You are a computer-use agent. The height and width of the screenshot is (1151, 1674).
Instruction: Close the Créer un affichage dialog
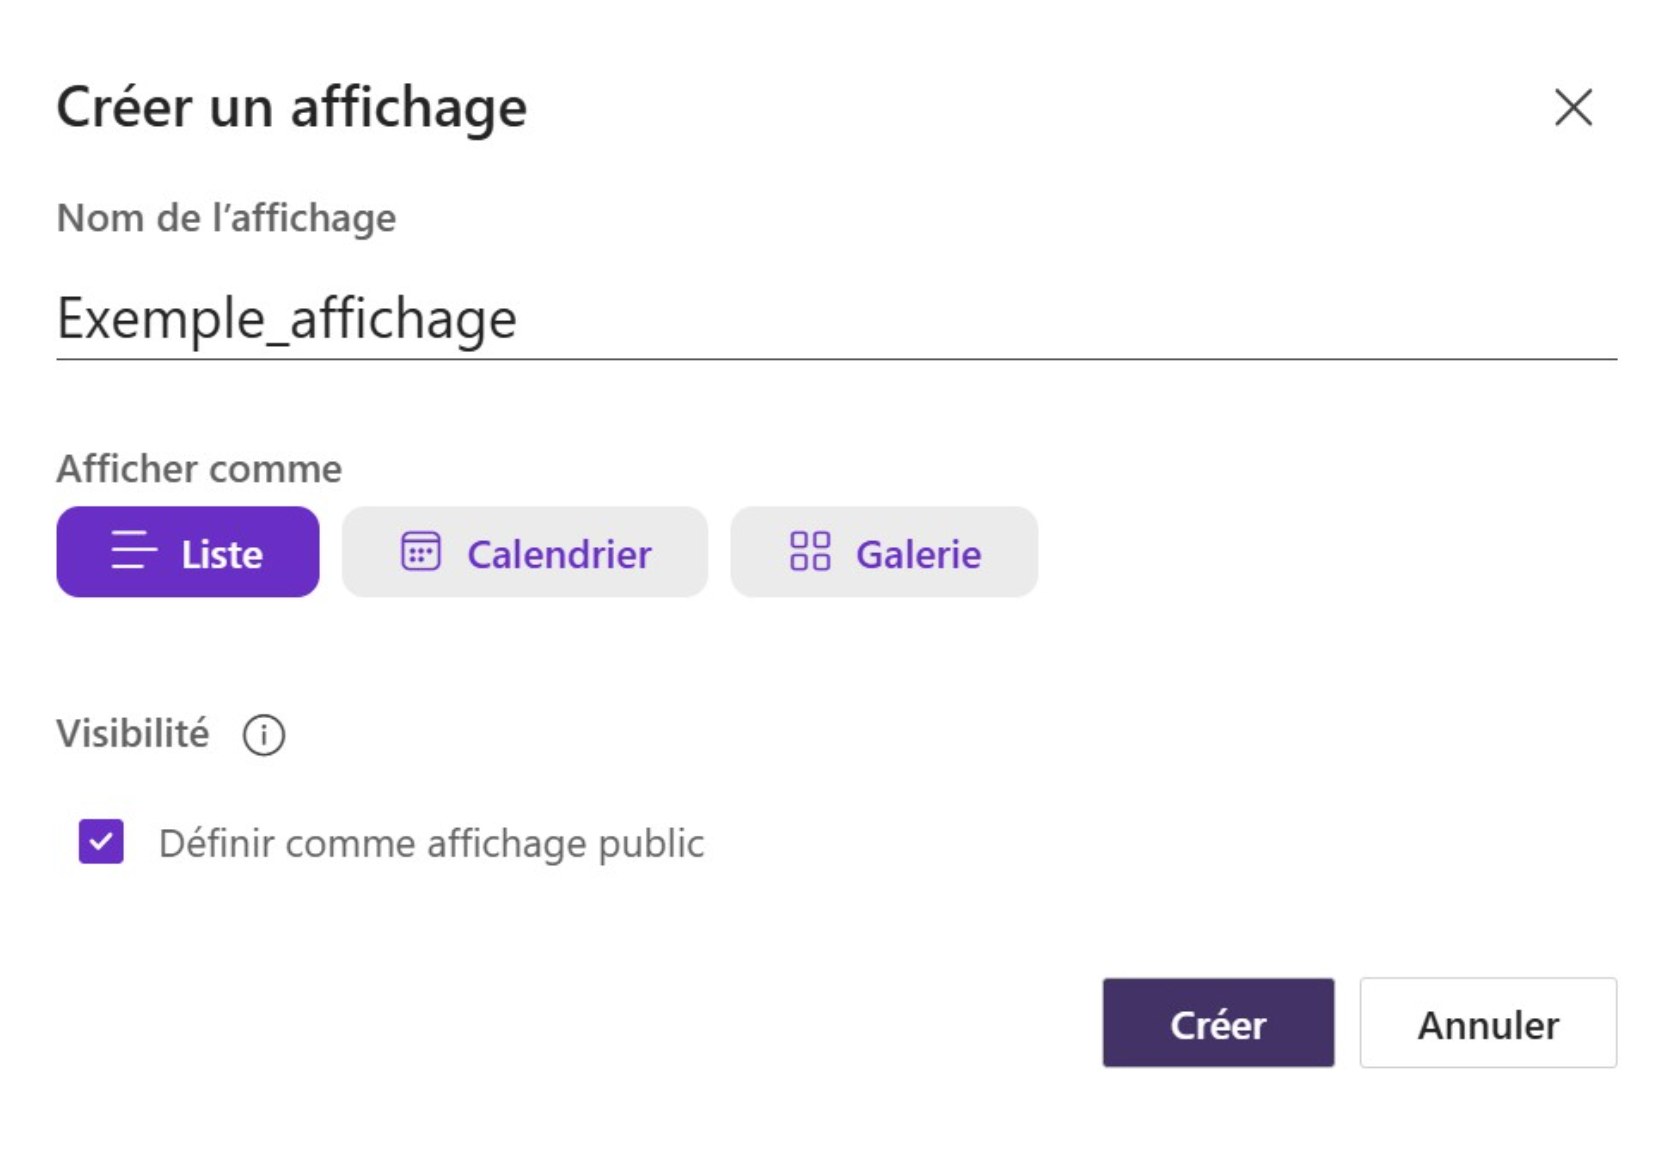pyautogui.click(x=1573, y=107)
